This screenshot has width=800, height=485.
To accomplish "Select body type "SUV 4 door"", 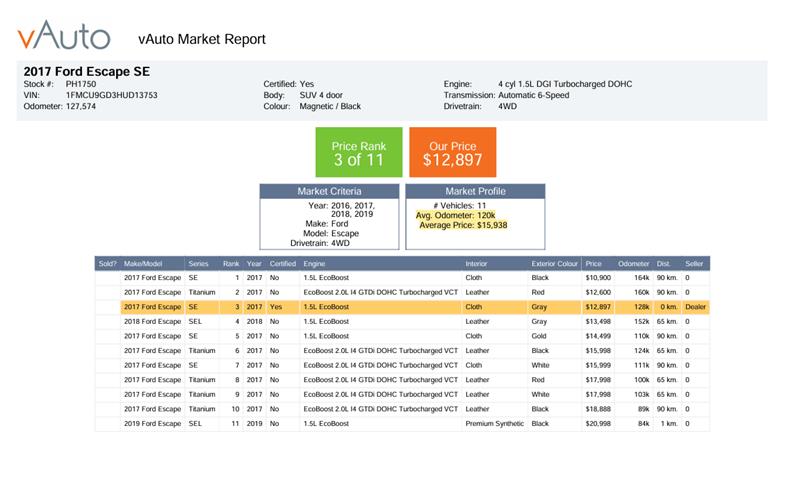I will click(x=321, y=95).
